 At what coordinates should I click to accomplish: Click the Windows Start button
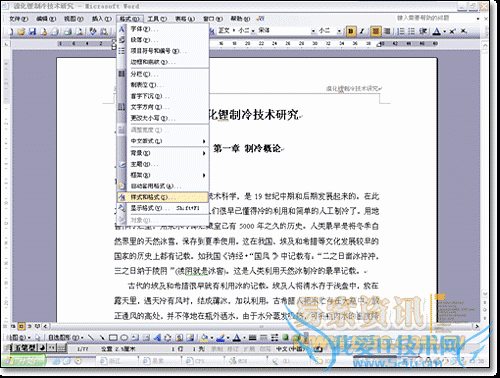coord(23,361)
